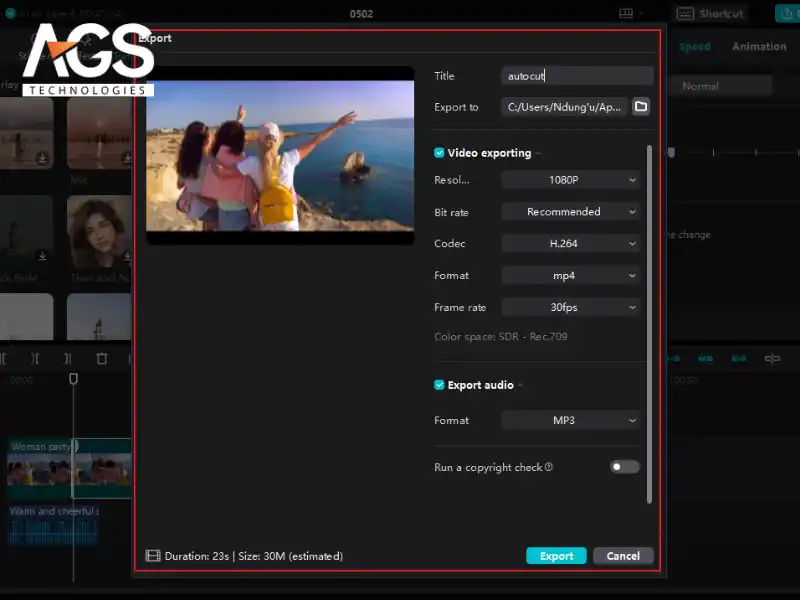Image resolution: width=800 pixels, height=600 pixels.
Task: Click the help icon after copyright check
Action: click(x=549, y=467)
